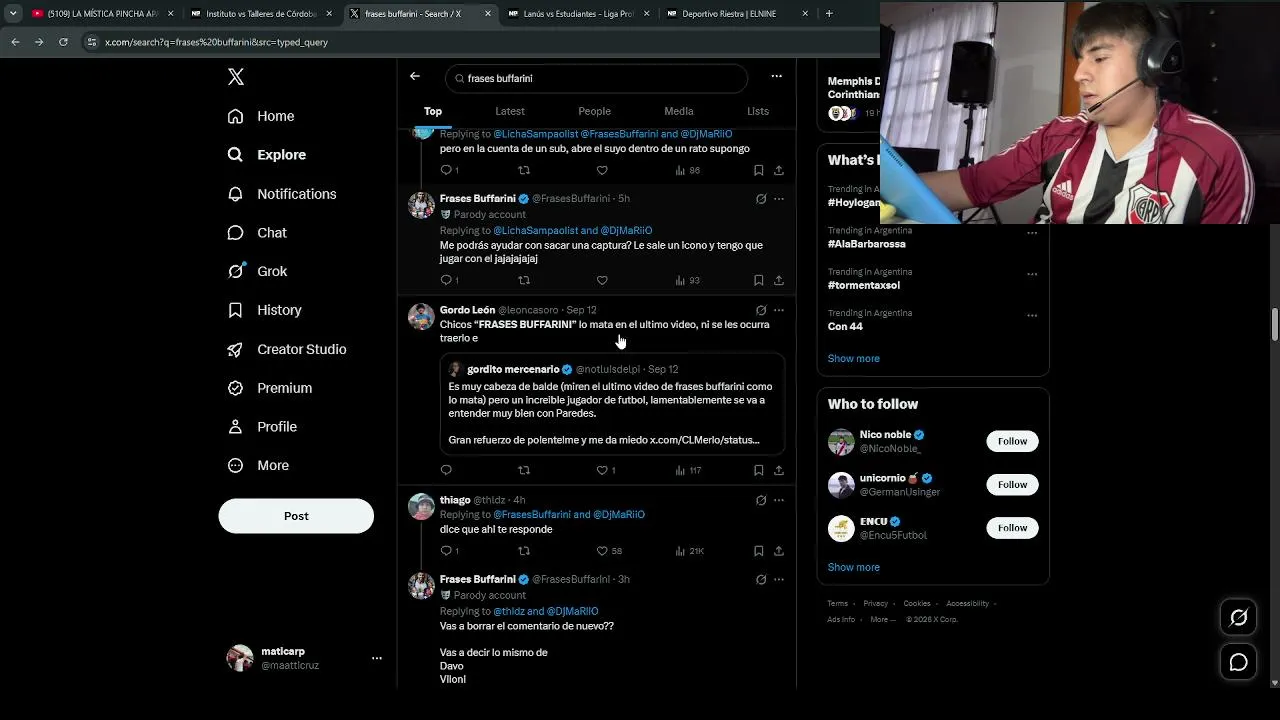Open a new browser tab
Image resolution: width=1280 pixels, height=720 pixels.
click(829, 14)
